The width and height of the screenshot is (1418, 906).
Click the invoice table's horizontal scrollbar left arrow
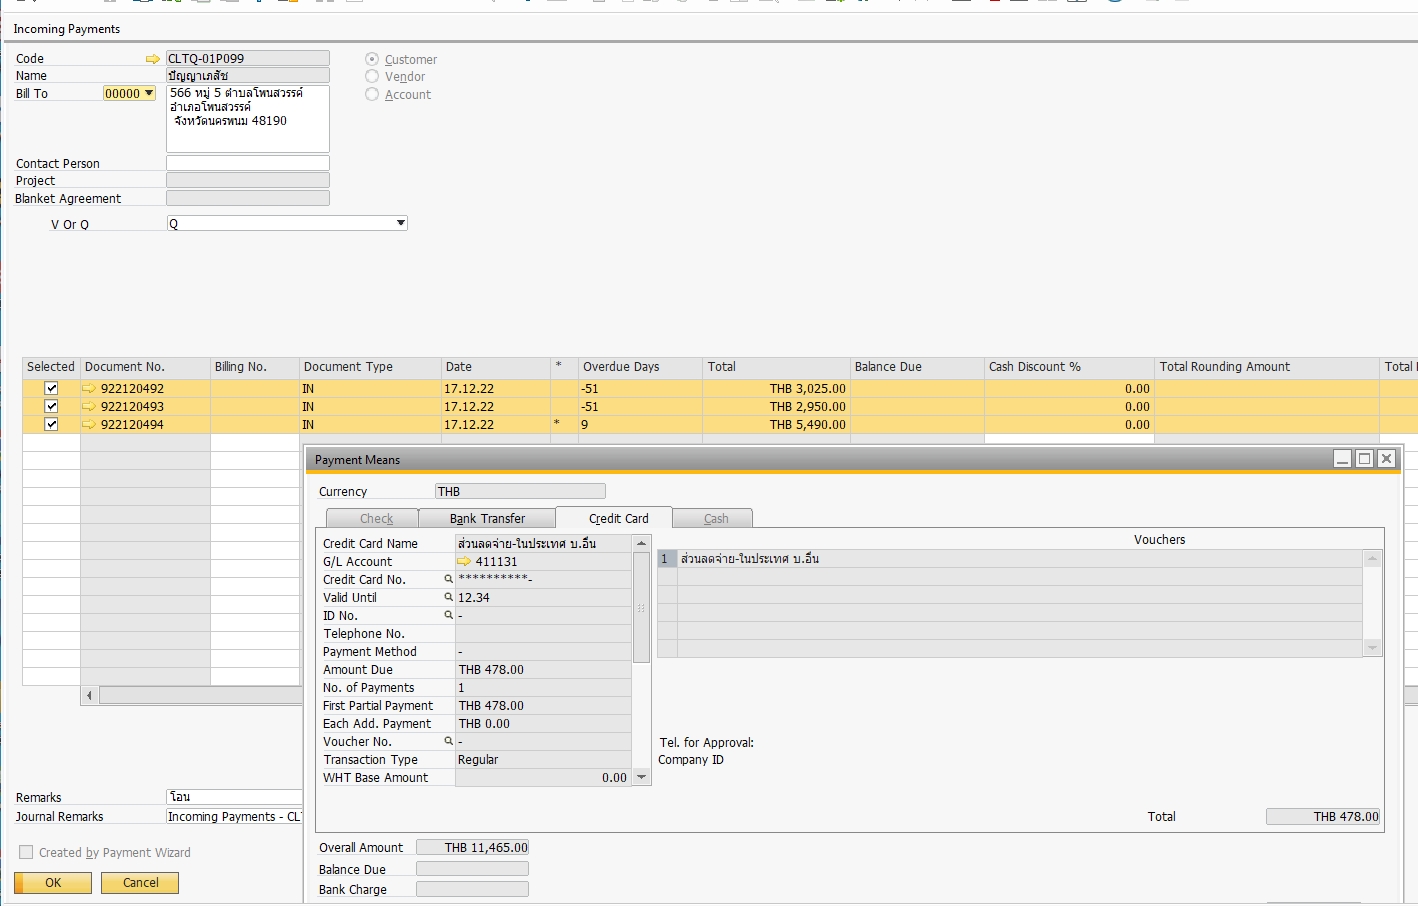[90, 695]
